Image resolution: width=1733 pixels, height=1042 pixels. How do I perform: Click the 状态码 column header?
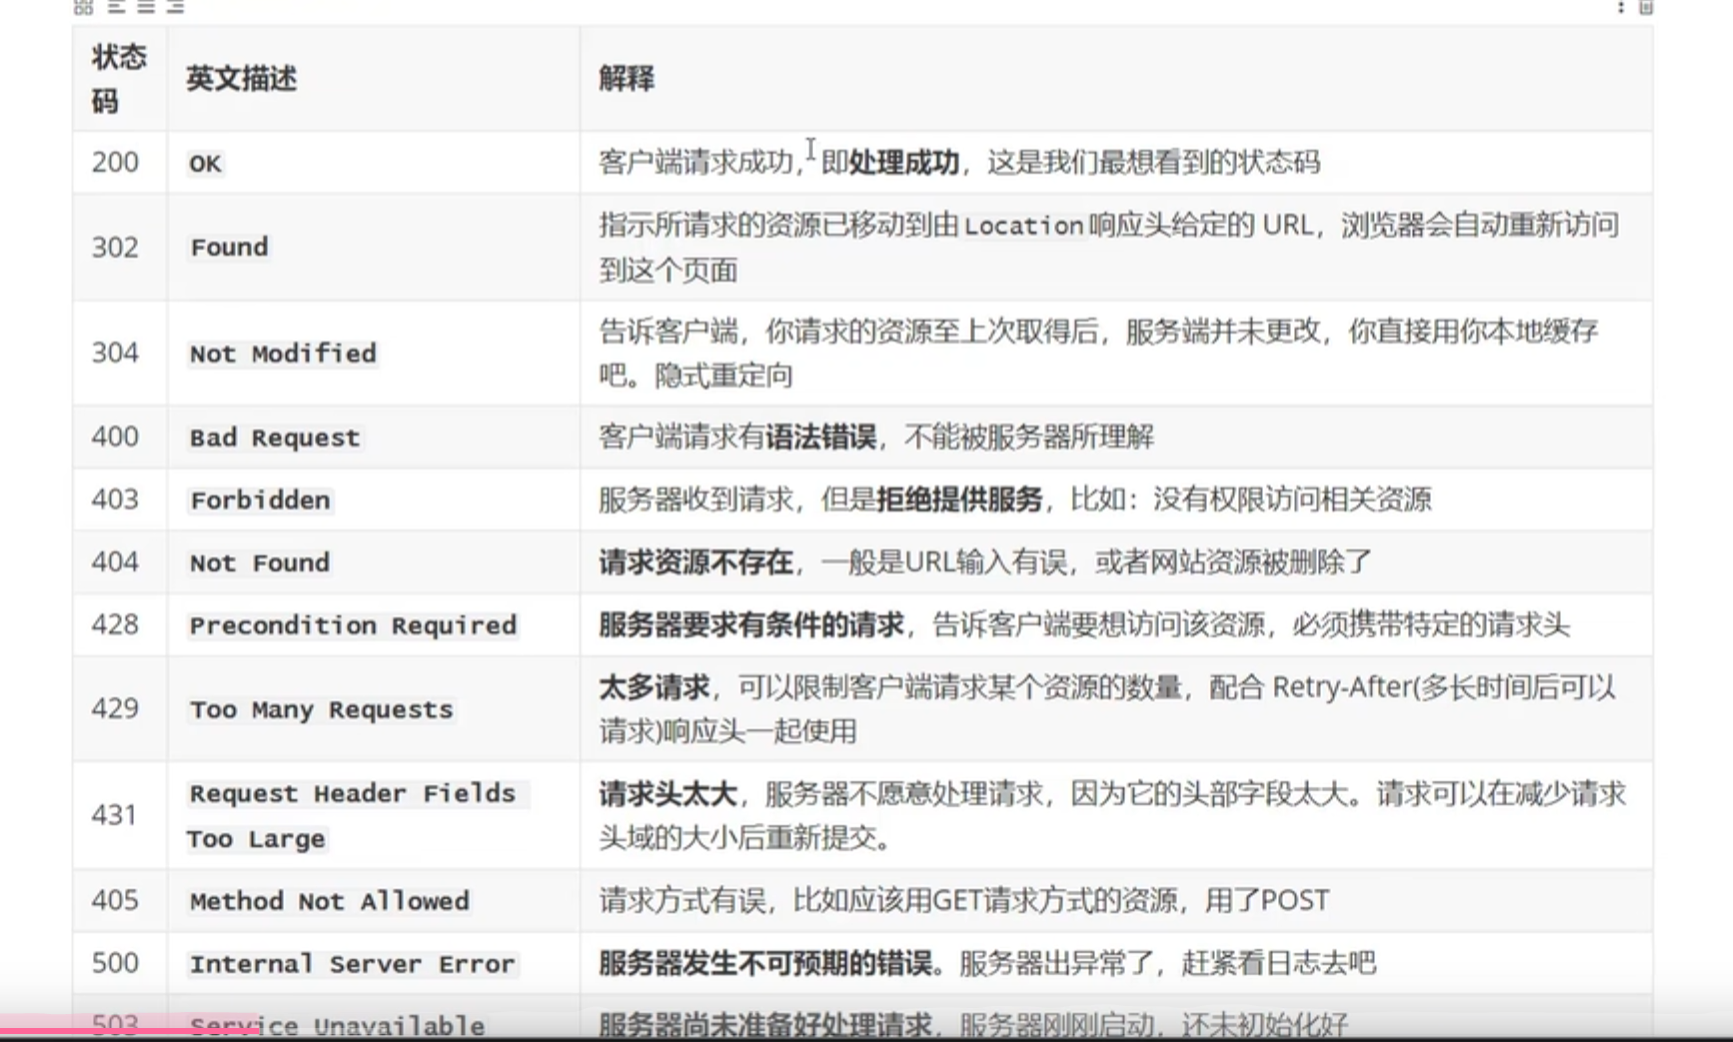tap(119, 78)
